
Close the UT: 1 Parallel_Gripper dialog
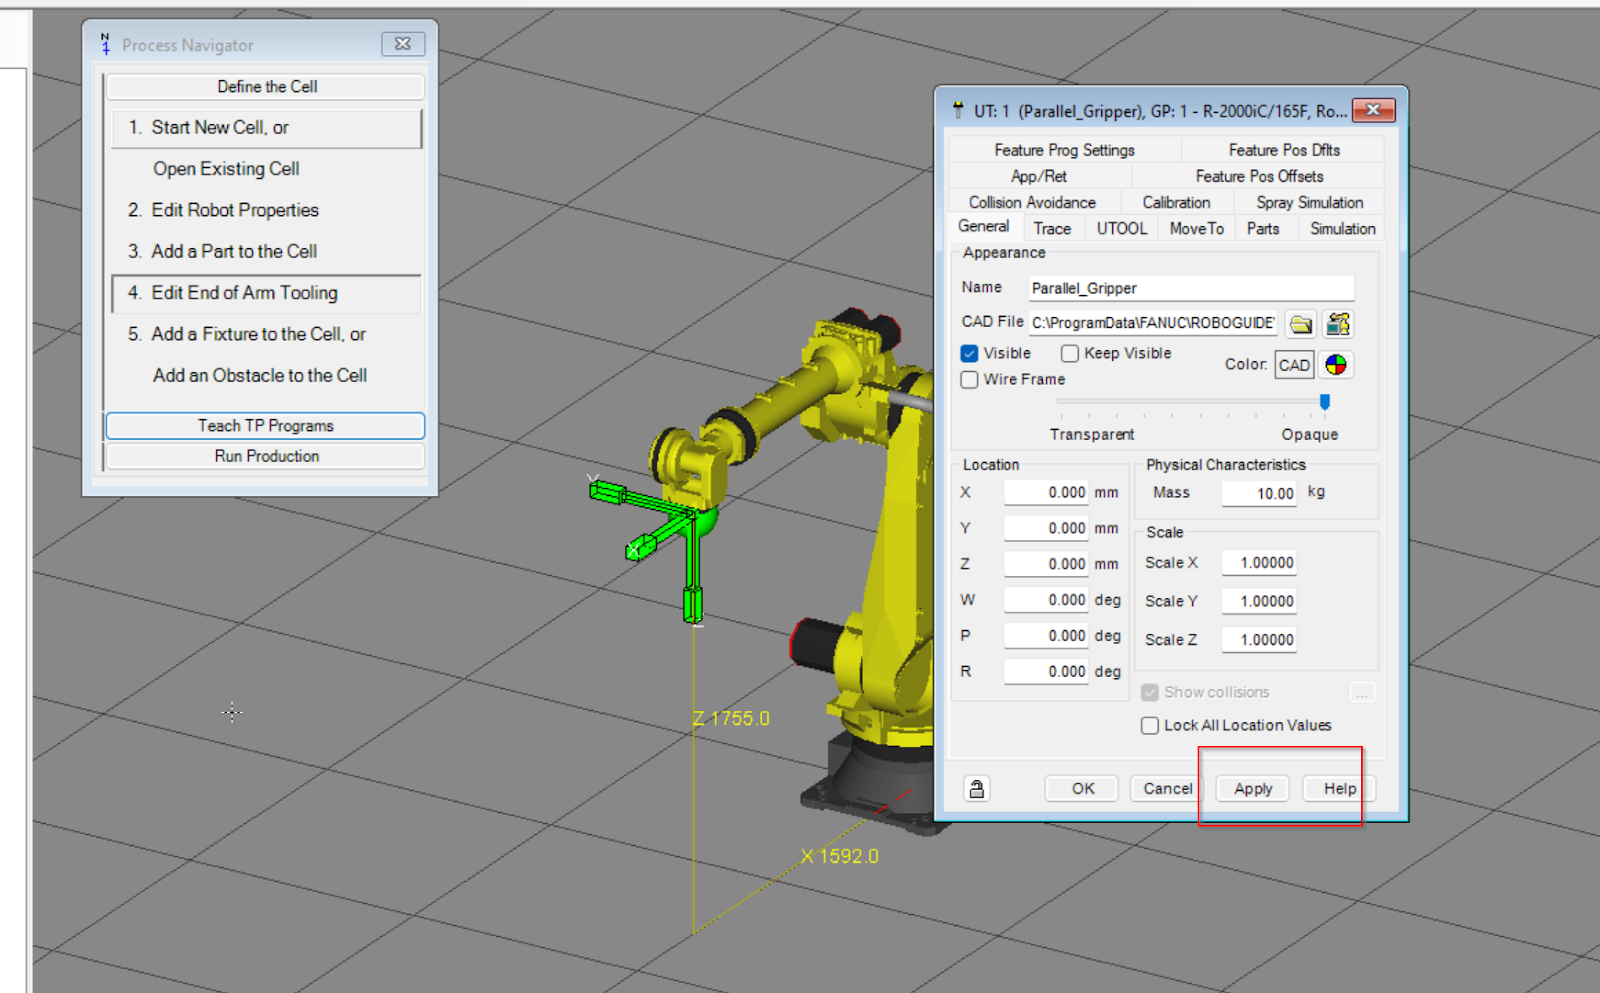click(1373, 110)
